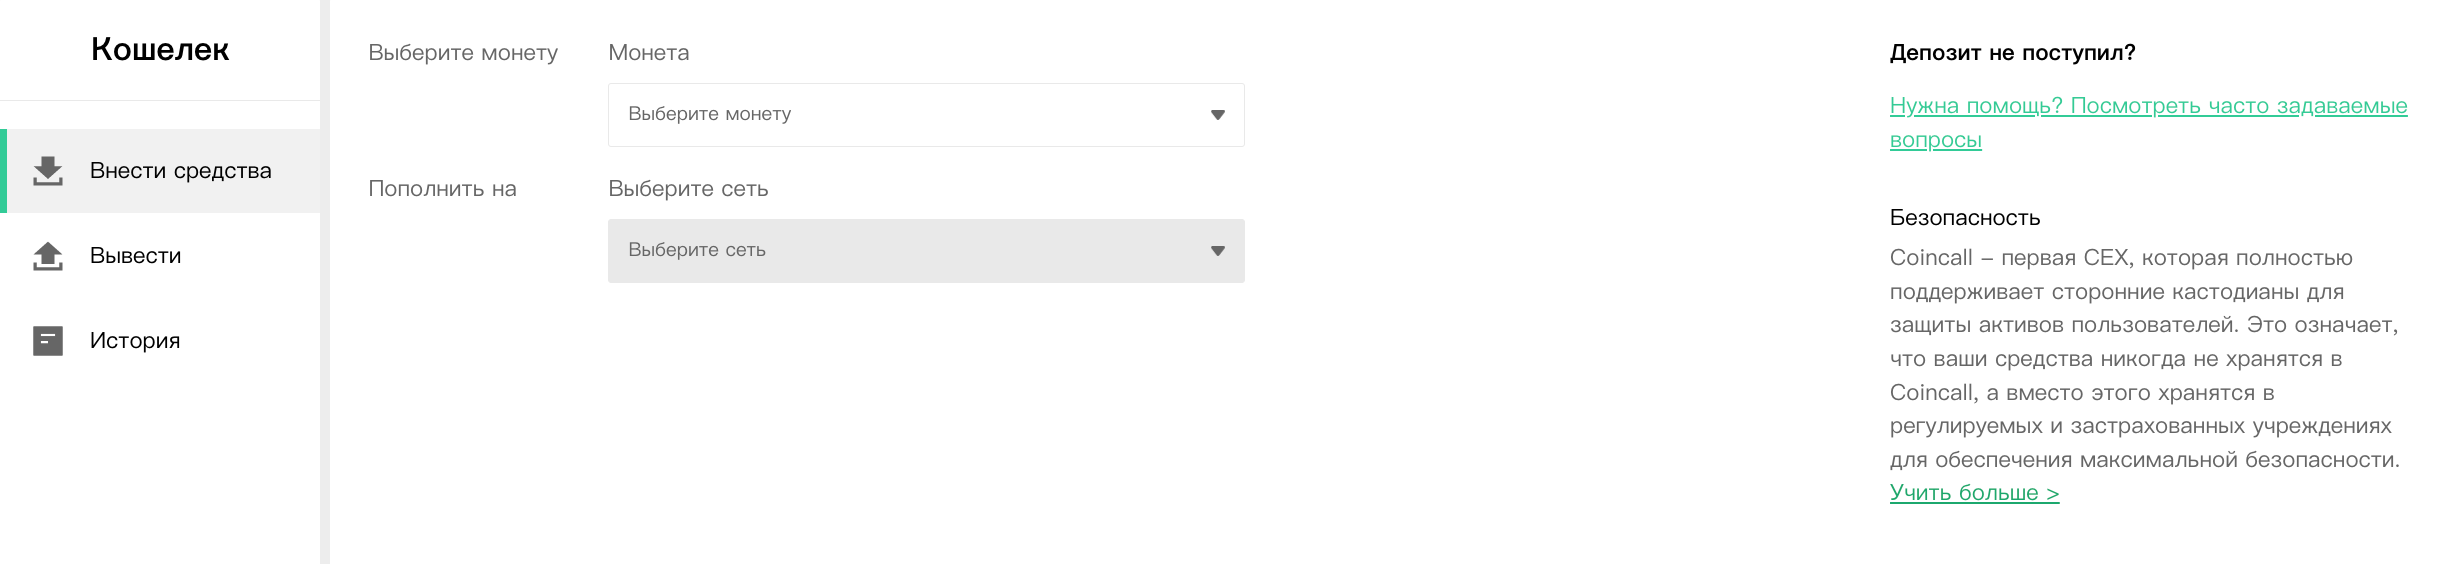Open the frequently asked questions help link

click(x=2148, y=122)
